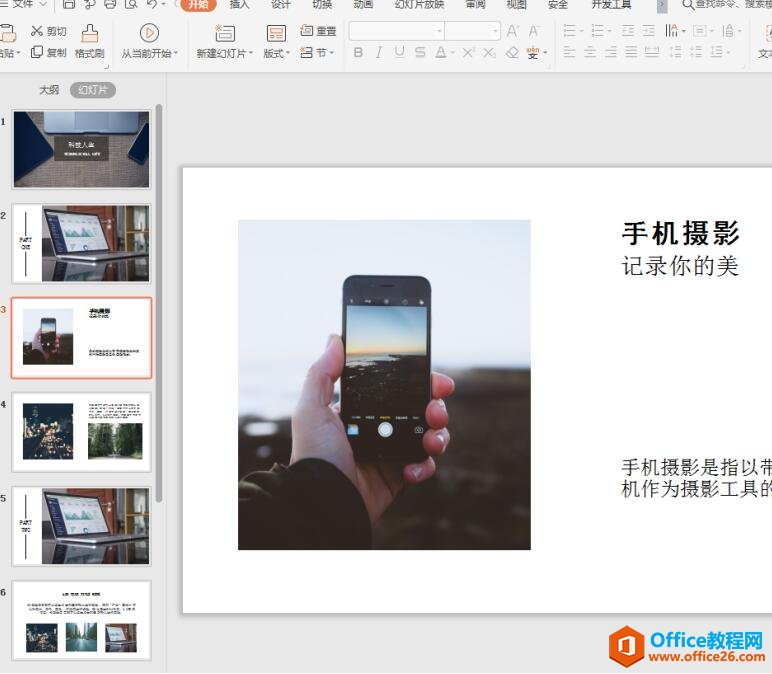Image resolution: width=772 pixels, height=674 pixels.
Task: Click the Save icon in quick access bar
Action: point(68,4)
